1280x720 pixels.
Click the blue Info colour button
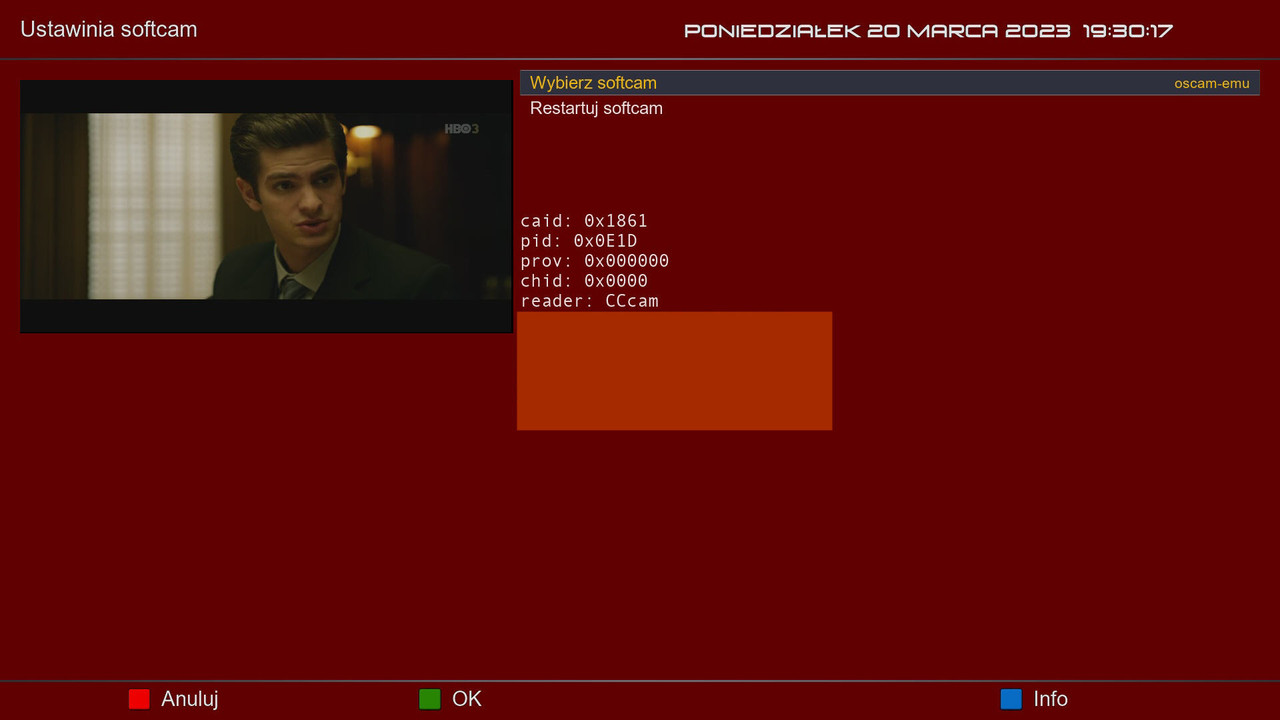(1011, 699)
